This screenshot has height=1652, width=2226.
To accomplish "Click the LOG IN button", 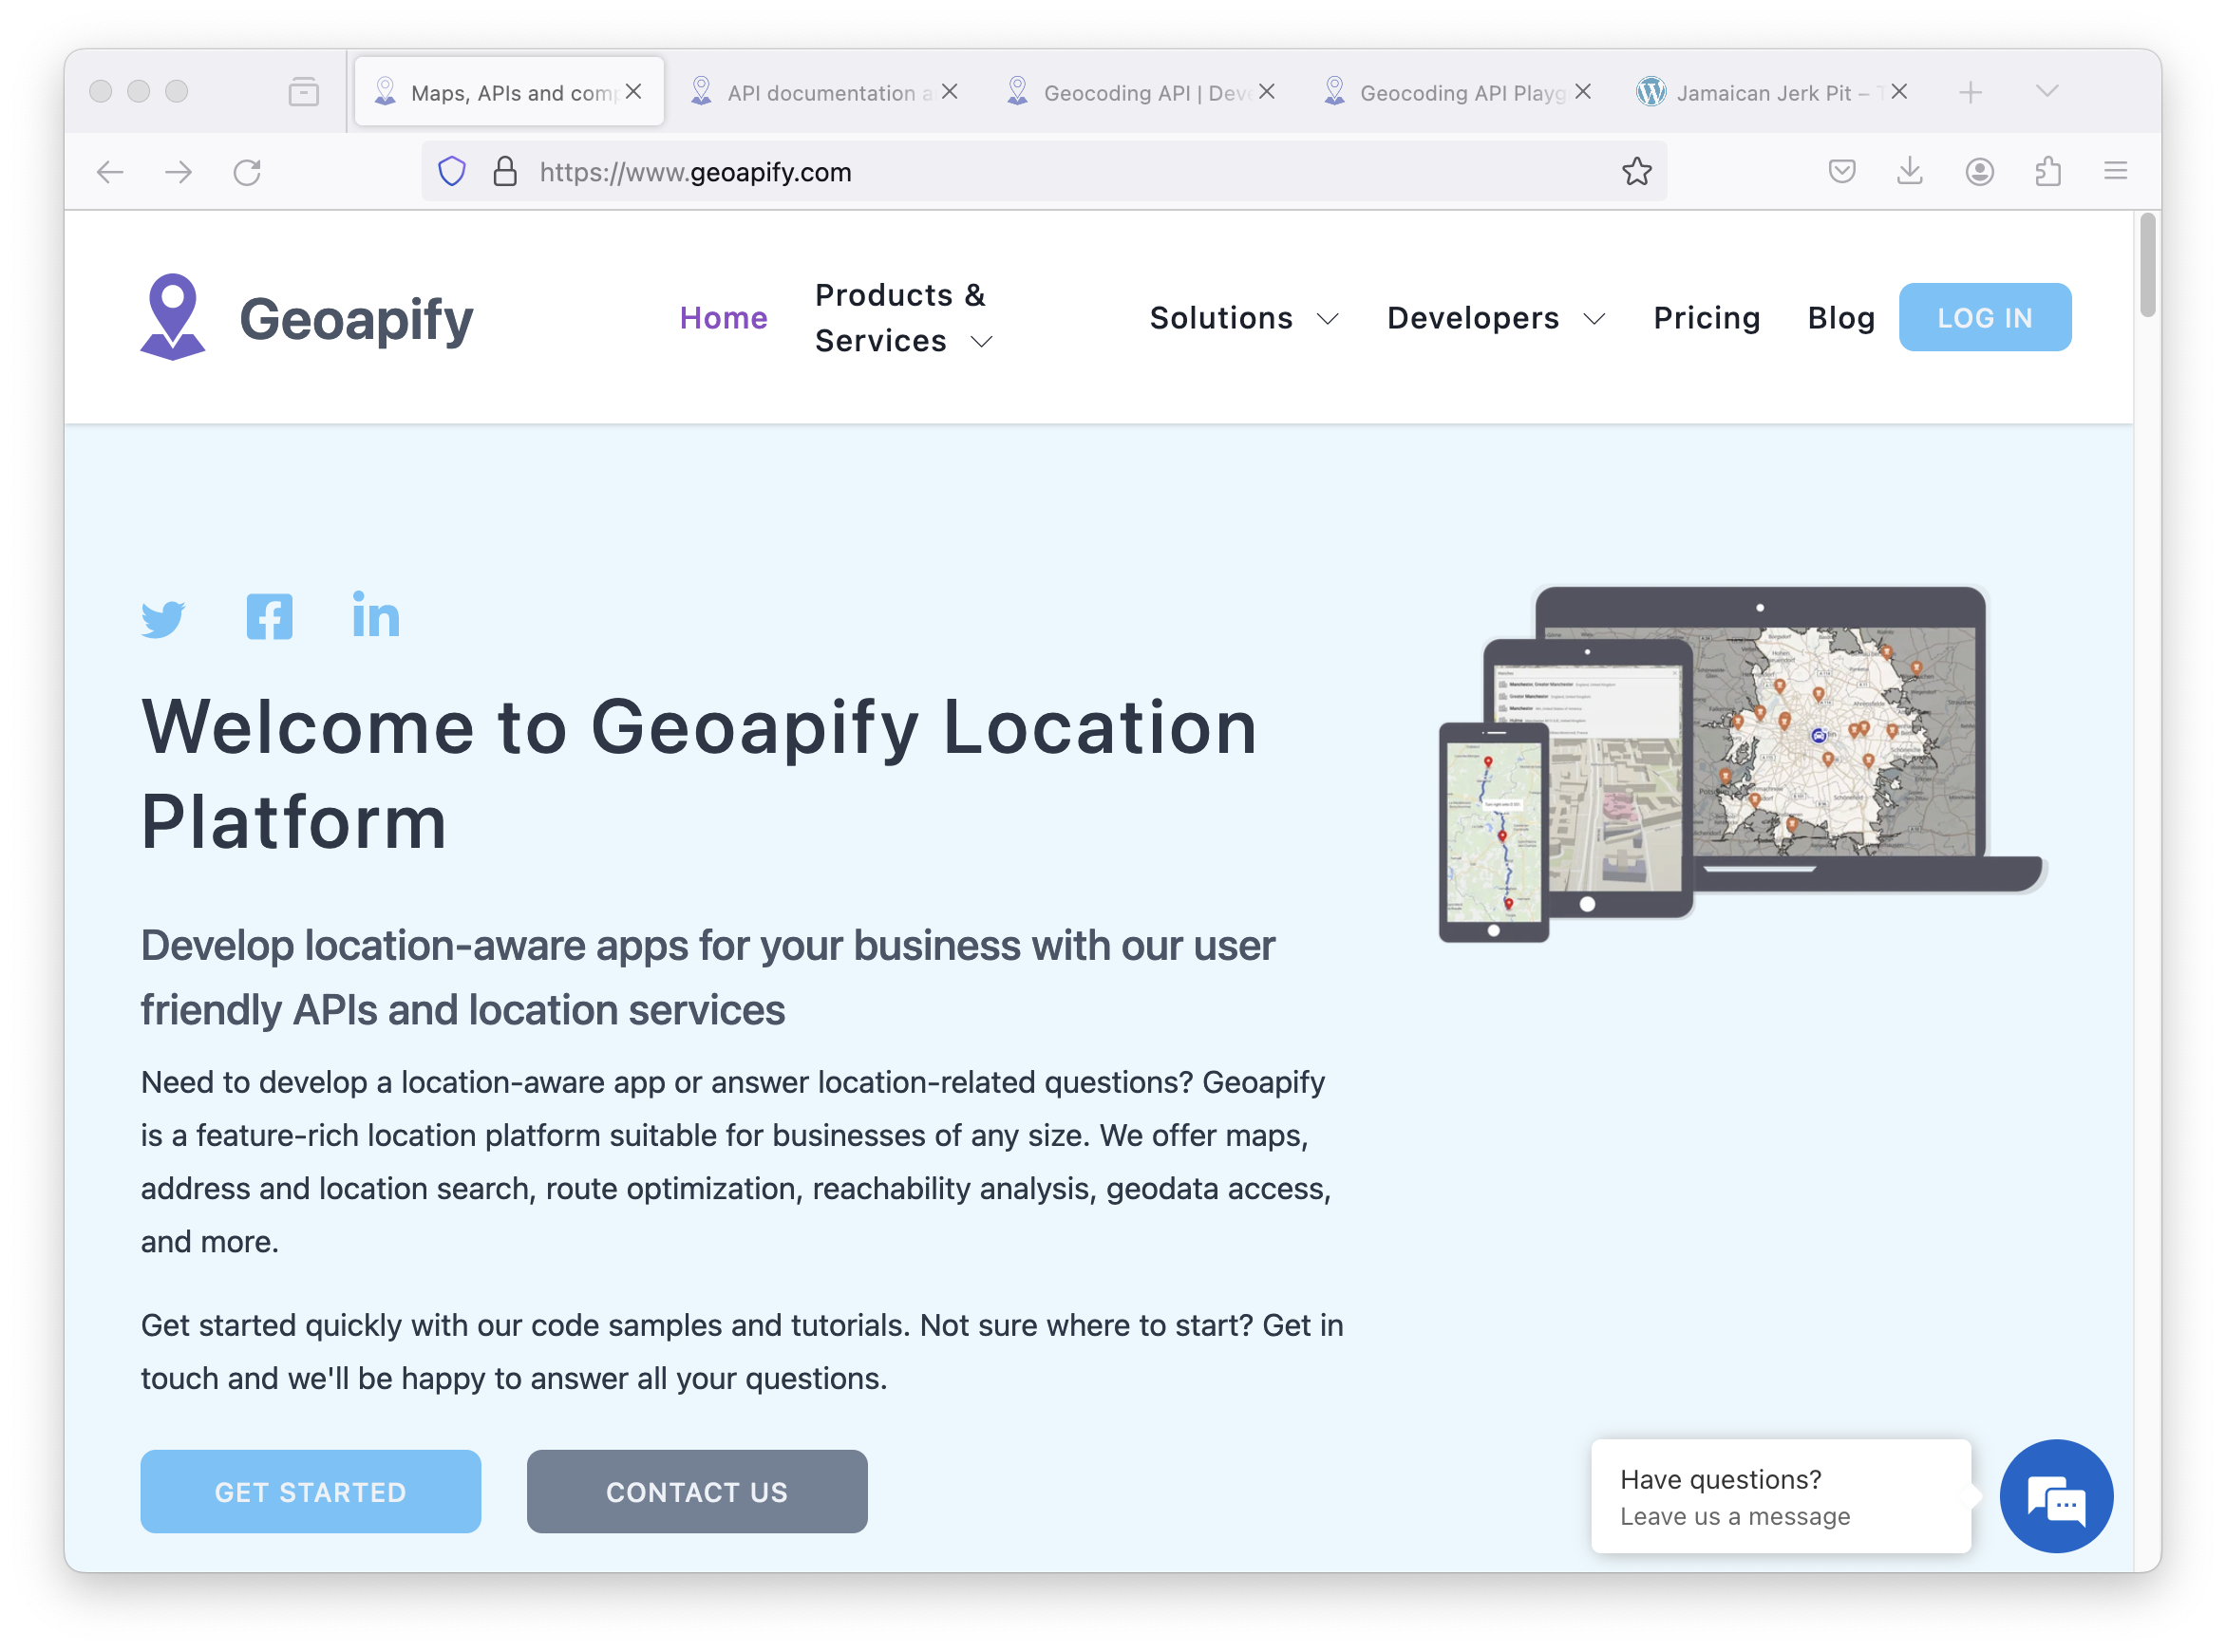I will coord(1984,317).
